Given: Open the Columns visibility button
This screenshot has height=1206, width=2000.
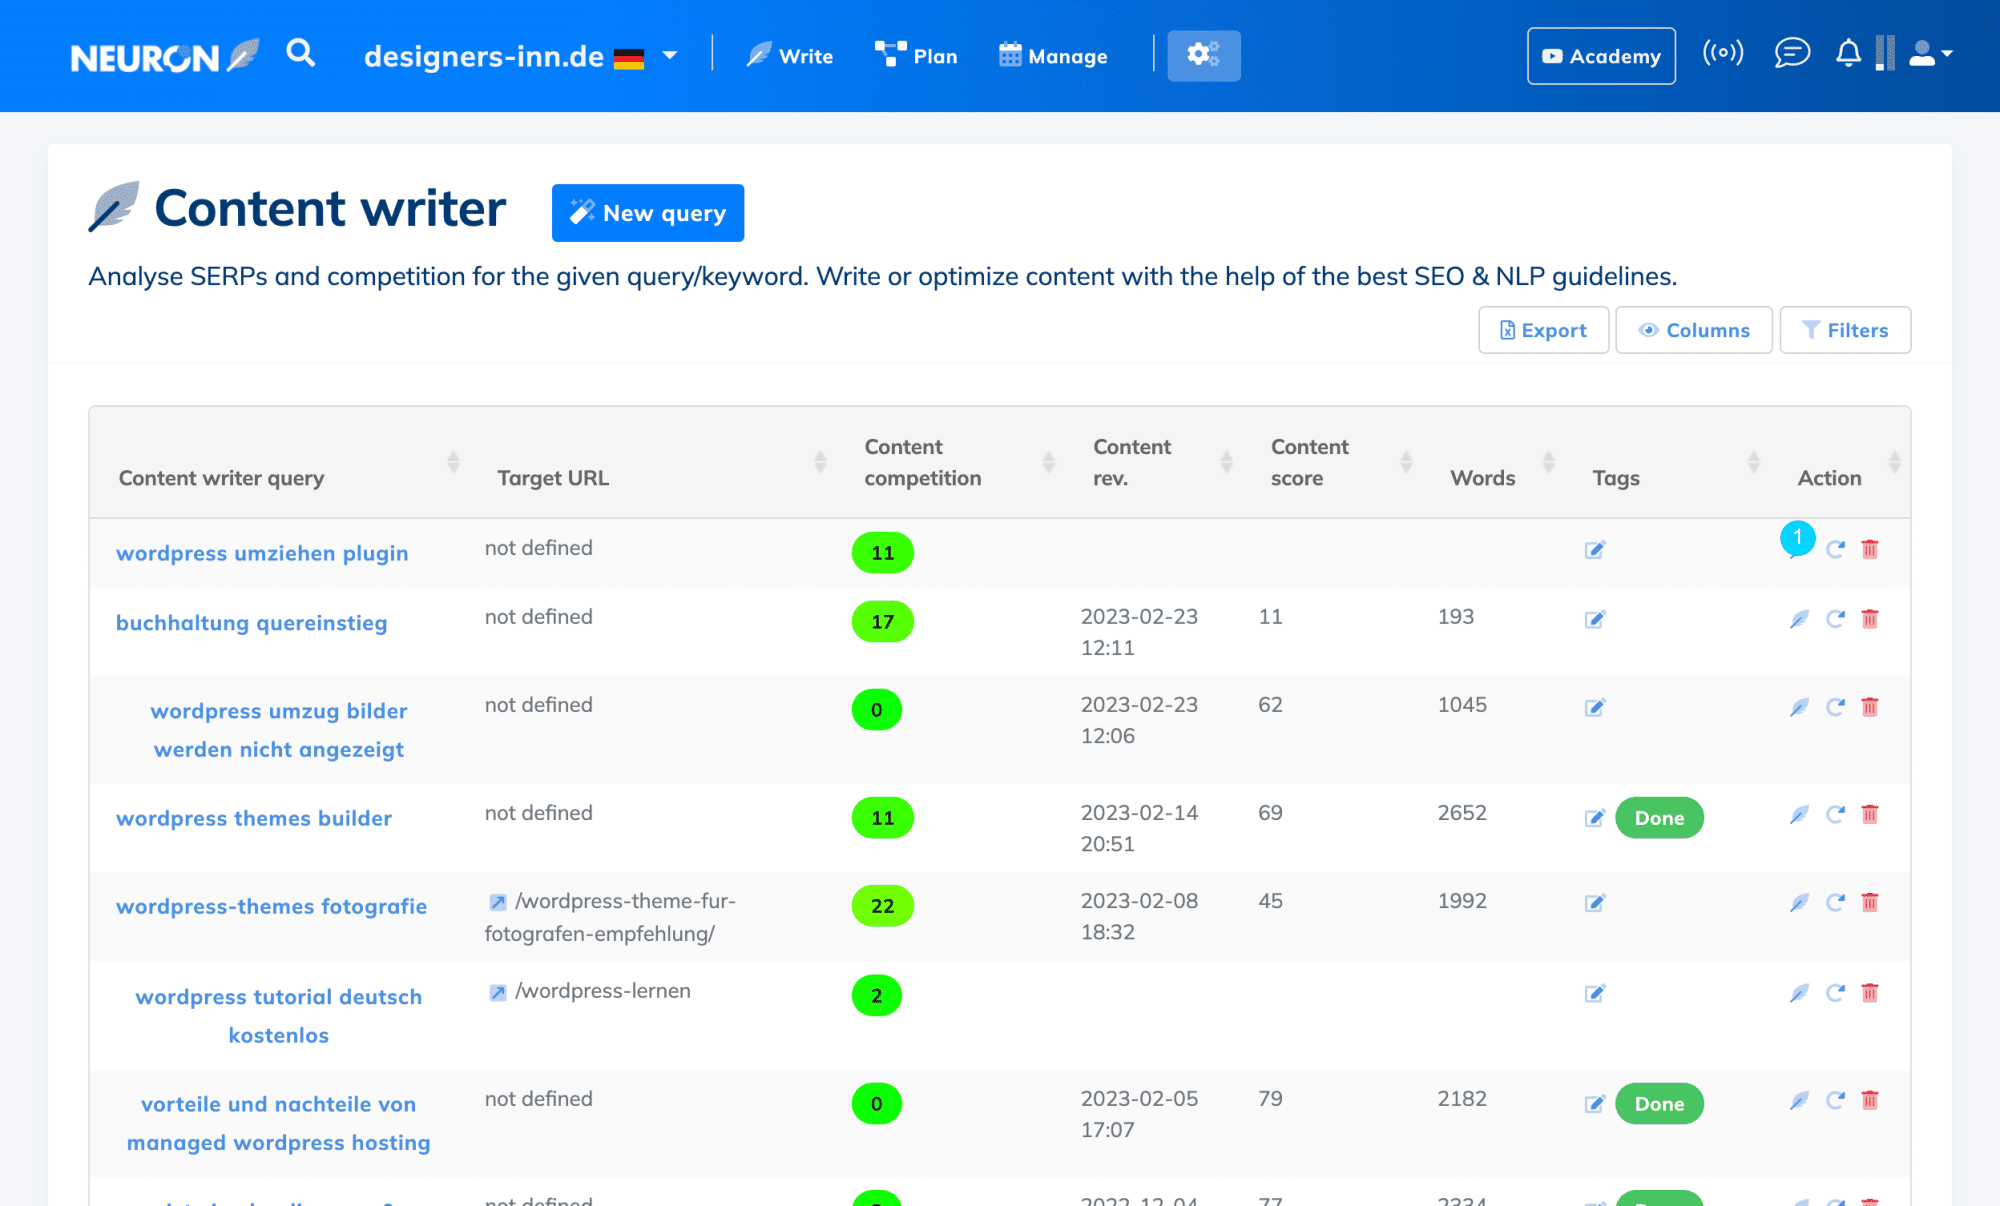Looking at the screenshot, I should tap(1694, 330).
